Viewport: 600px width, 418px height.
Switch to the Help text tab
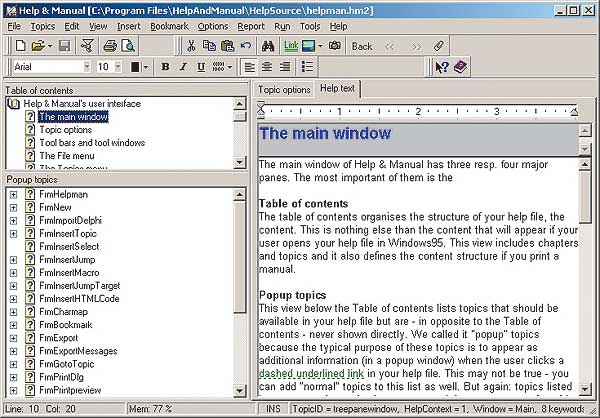(337, 88)
